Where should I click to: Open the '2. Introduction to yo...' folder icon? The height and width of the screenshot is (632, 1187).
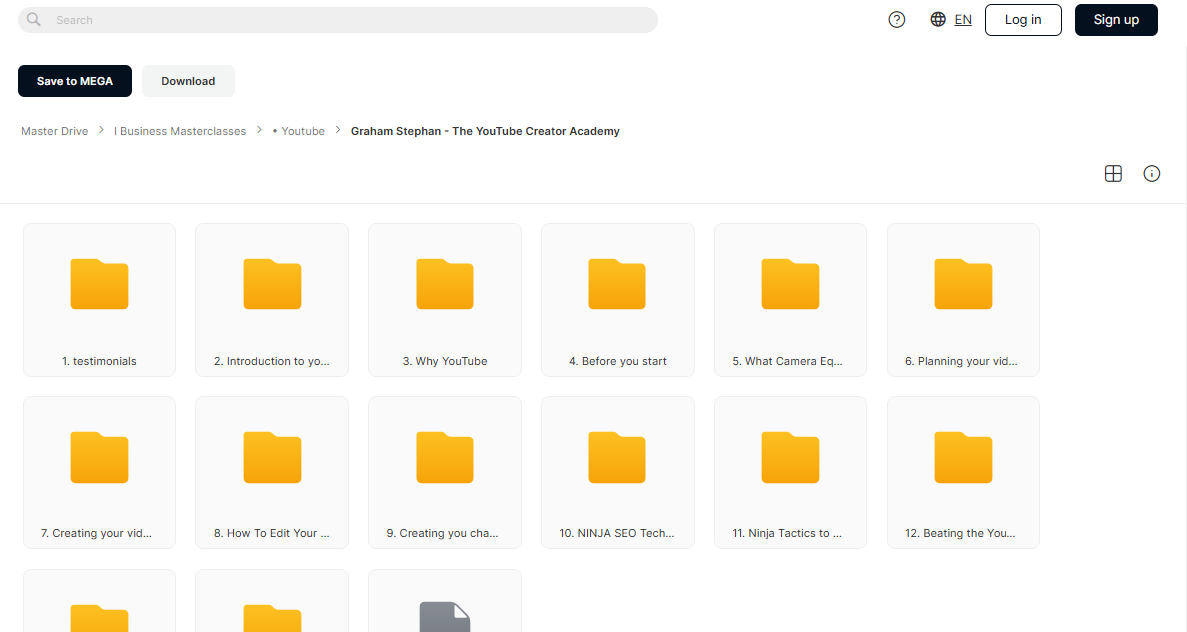(273, 284)
